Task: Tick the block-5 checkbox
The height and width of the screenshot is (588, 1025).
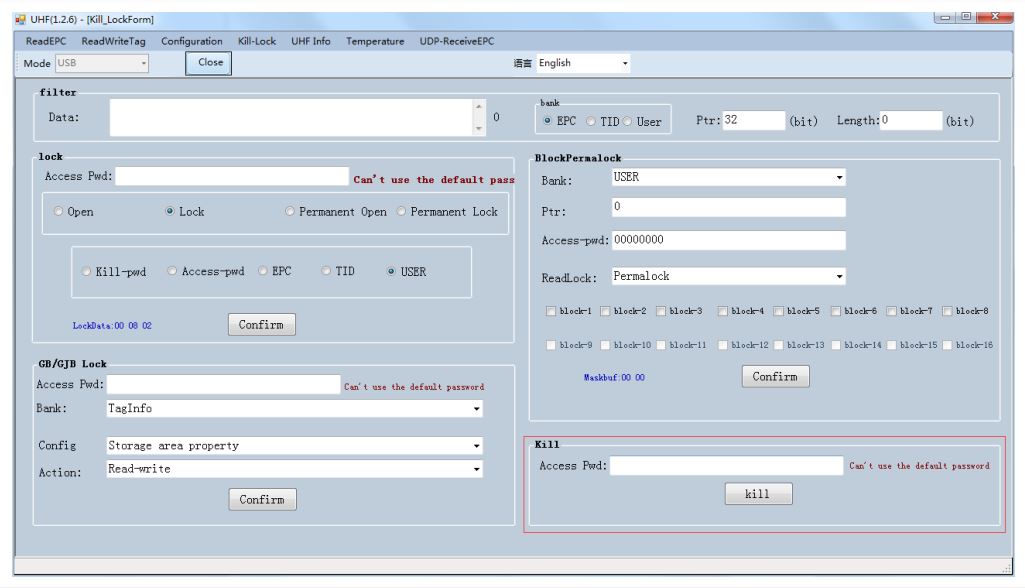Action: coord(778,311)
